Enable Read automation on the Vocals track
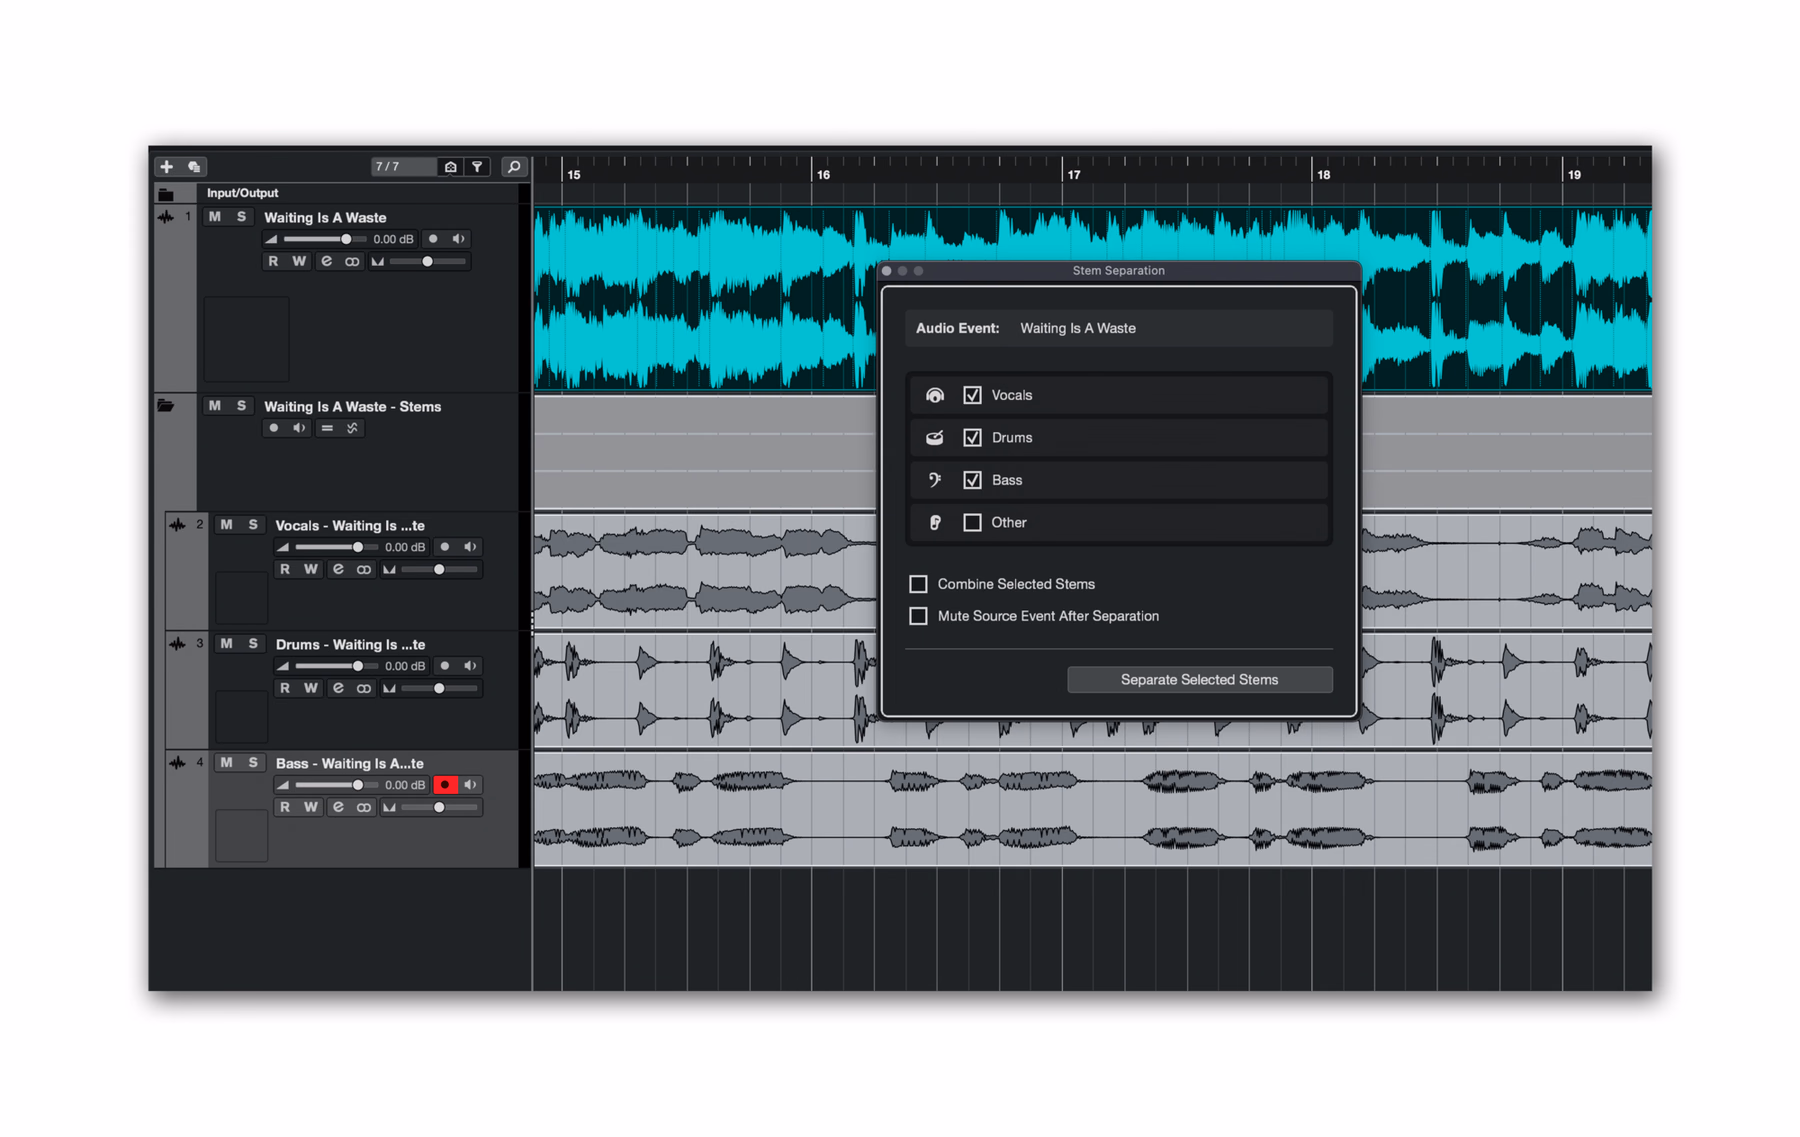Viewport: 1800px width, 1137px height. tap(285, 569)
